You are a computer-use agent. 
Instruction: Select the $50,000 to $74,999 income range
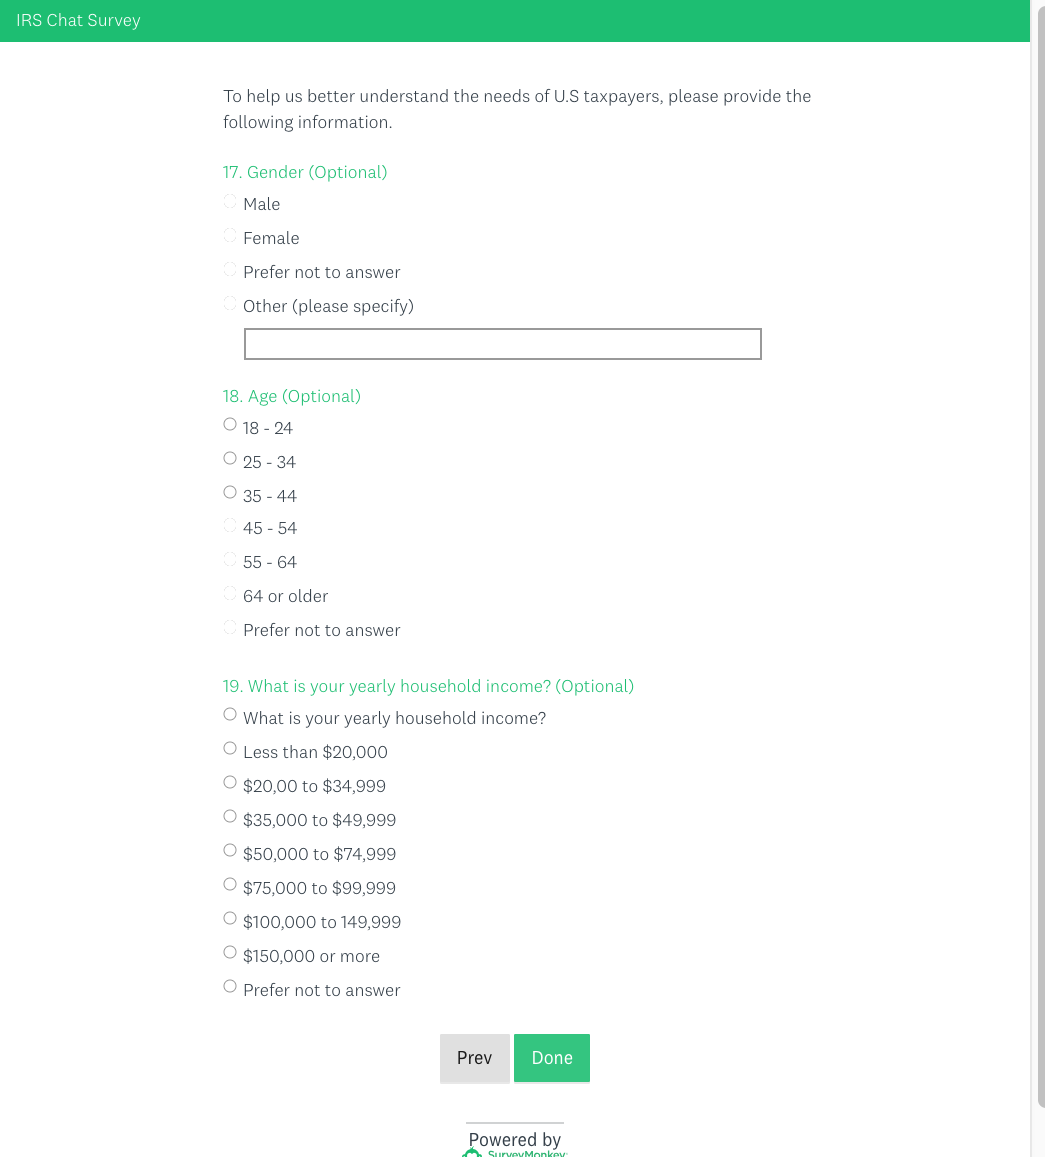pos(230,851)
